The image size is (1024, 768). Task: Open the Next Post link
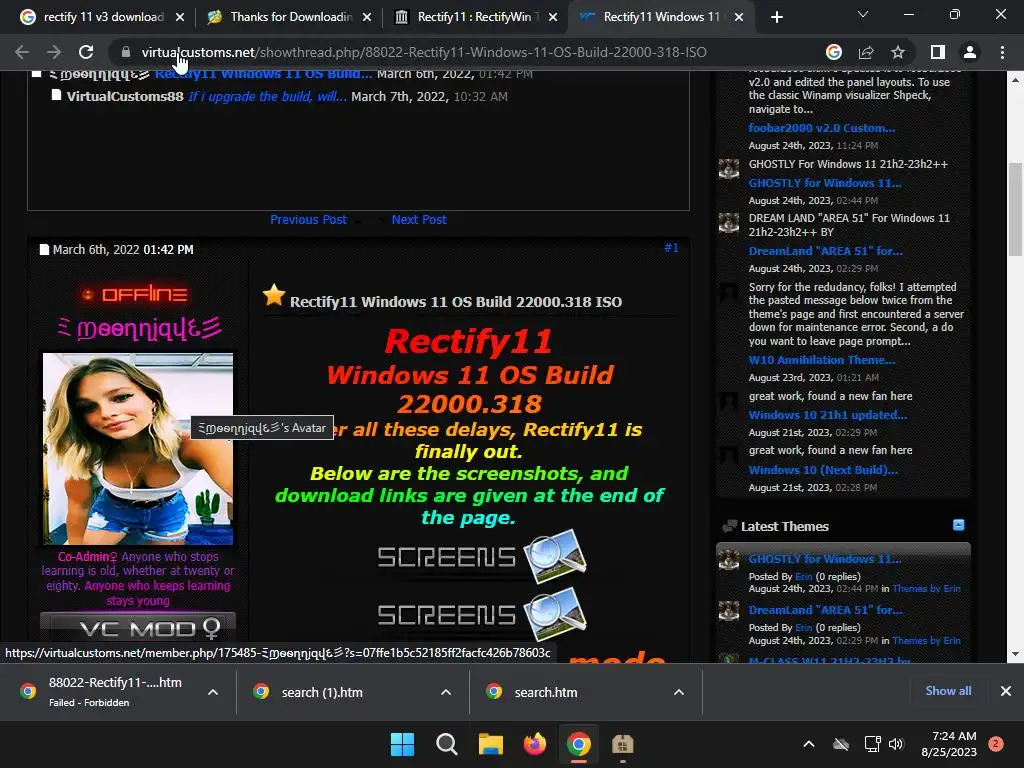coord(419,219)
